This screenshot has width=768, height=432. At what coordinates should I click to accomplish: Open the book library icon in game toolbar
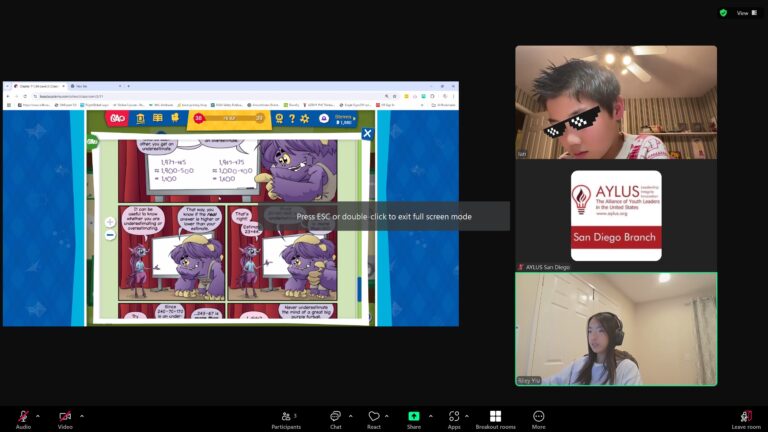(158, 118)
